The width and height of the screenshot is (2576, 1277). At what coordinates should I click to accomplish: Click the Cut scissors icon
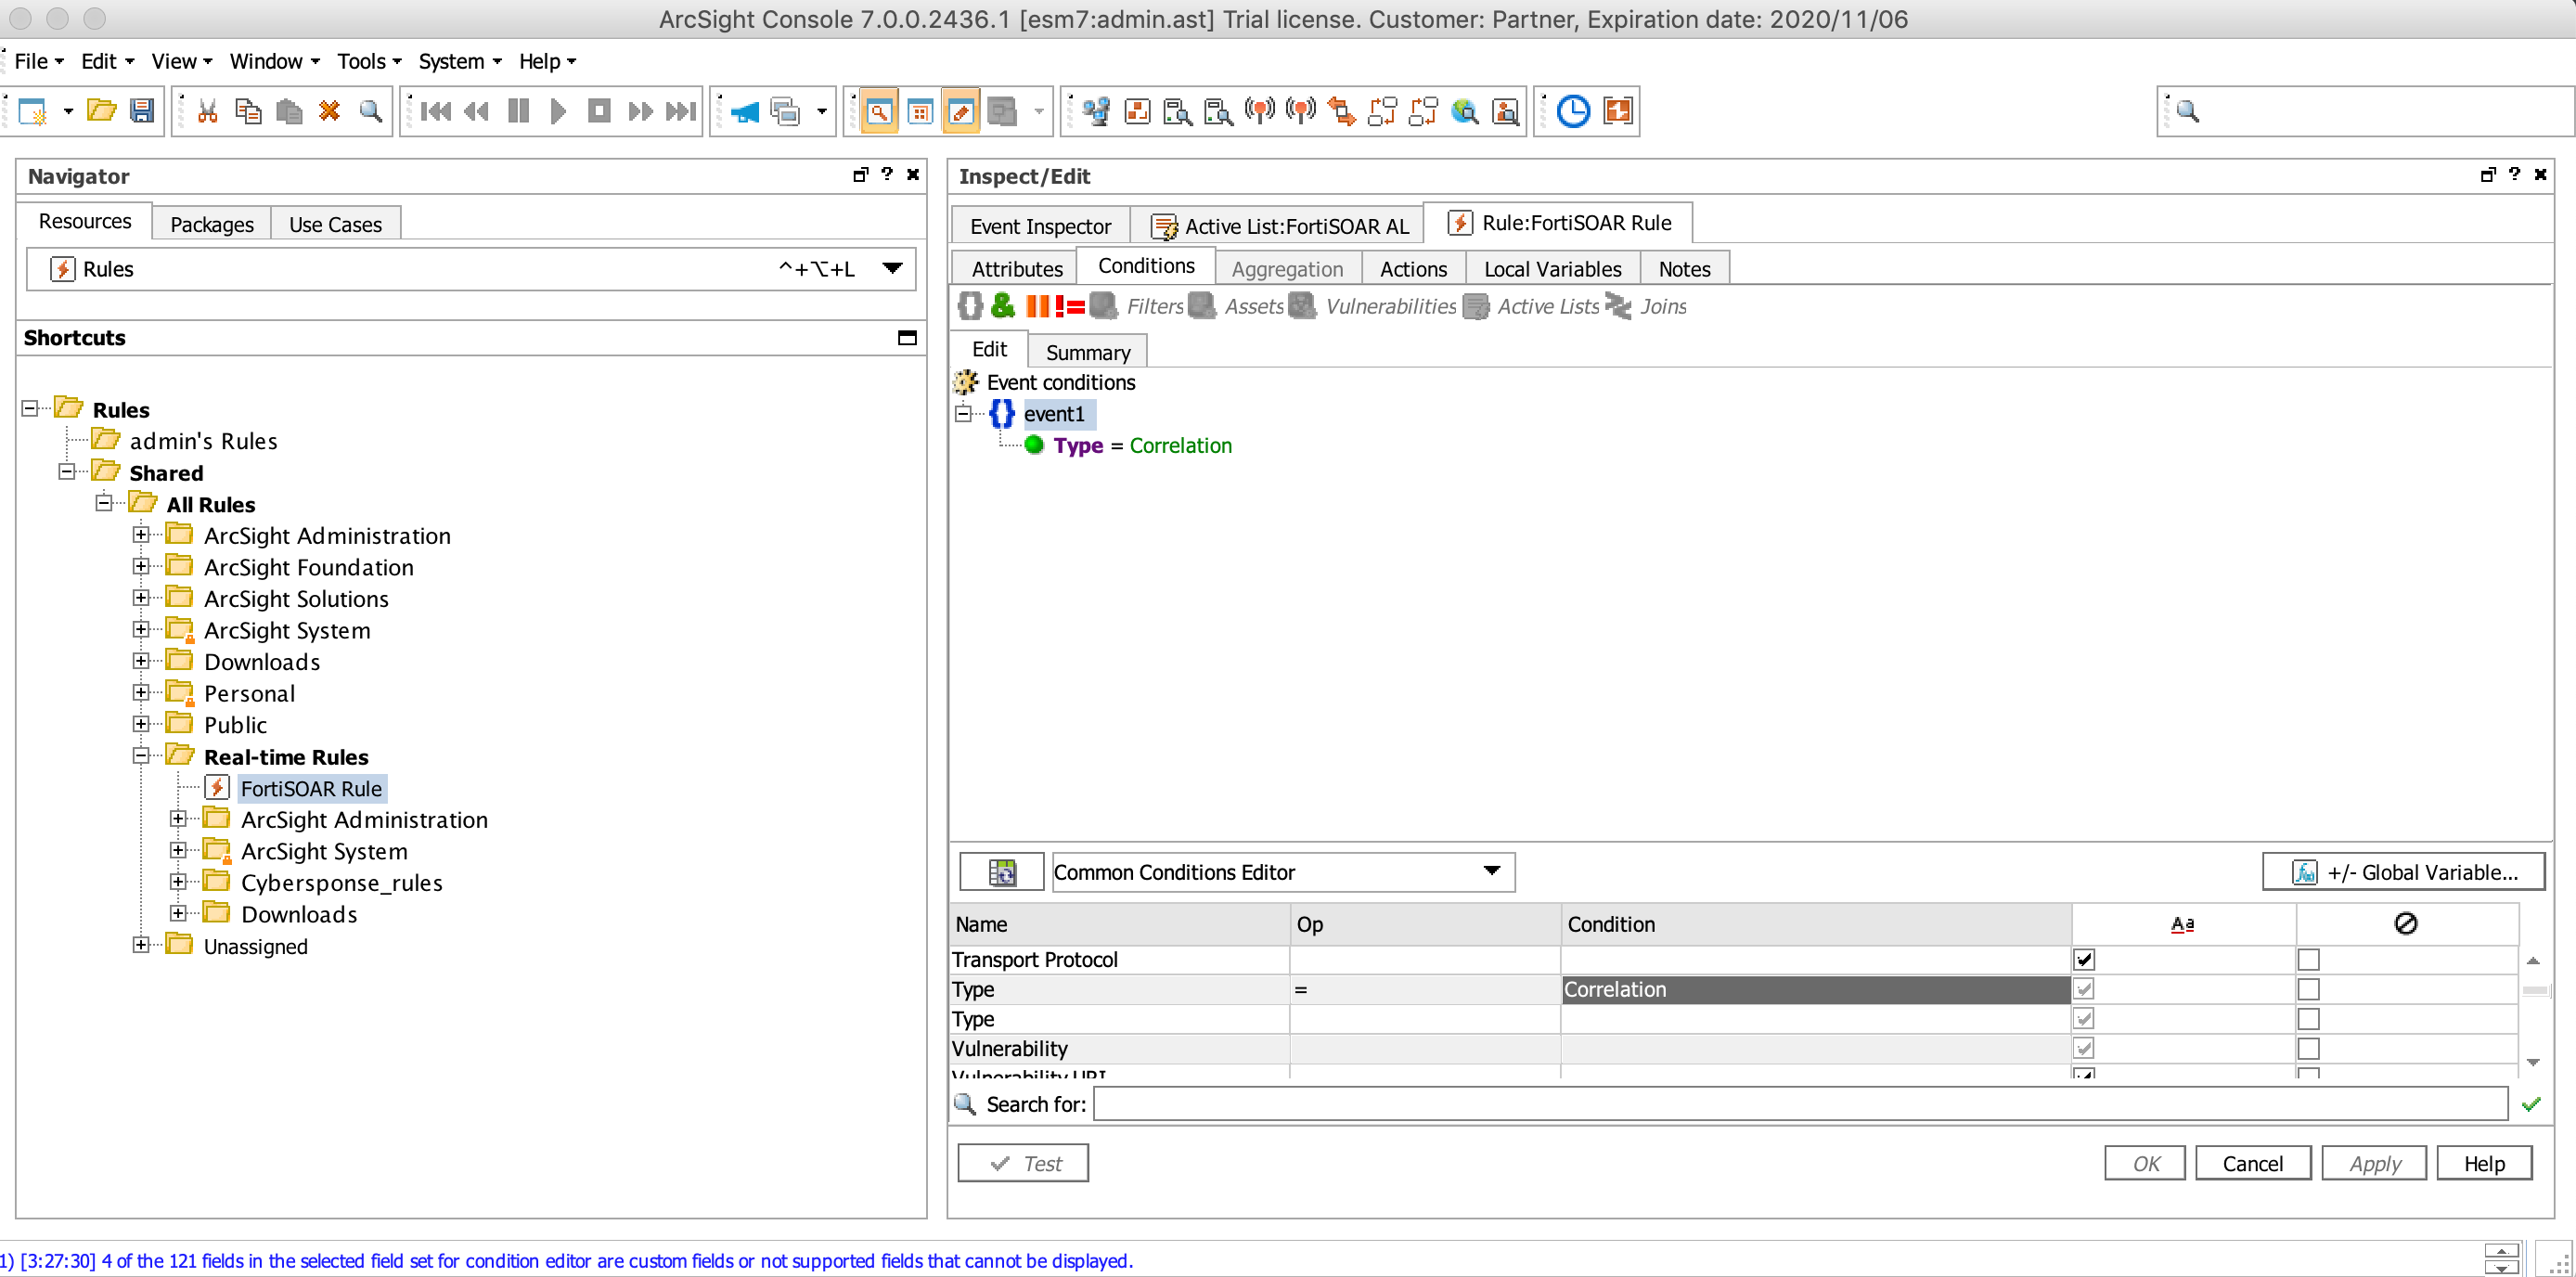207,111
